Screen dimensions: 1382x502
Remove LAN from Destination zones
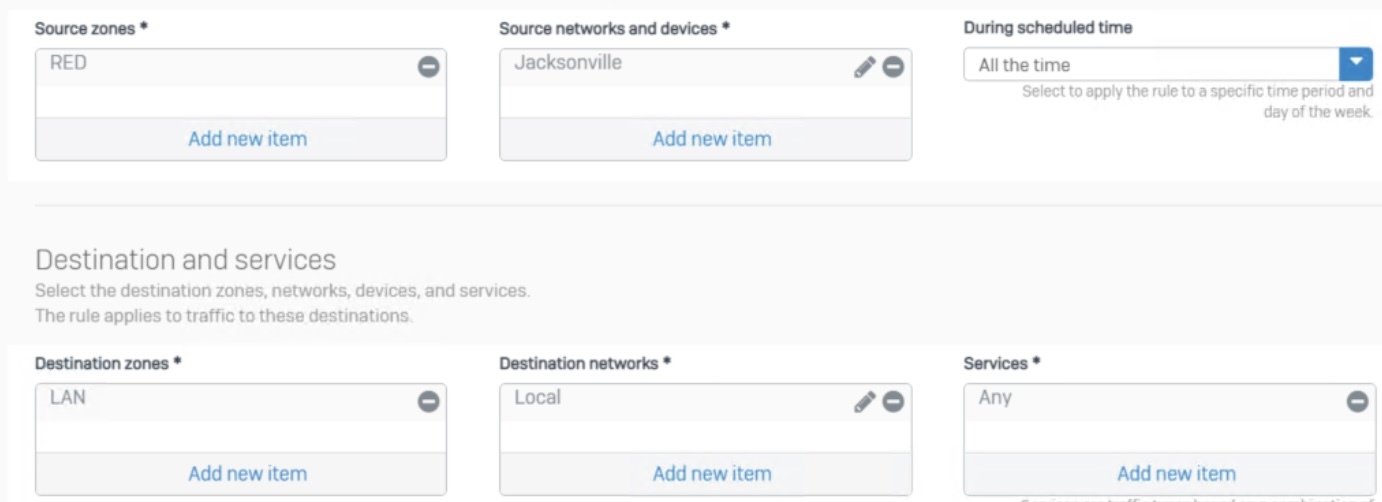tap(428, 402)
